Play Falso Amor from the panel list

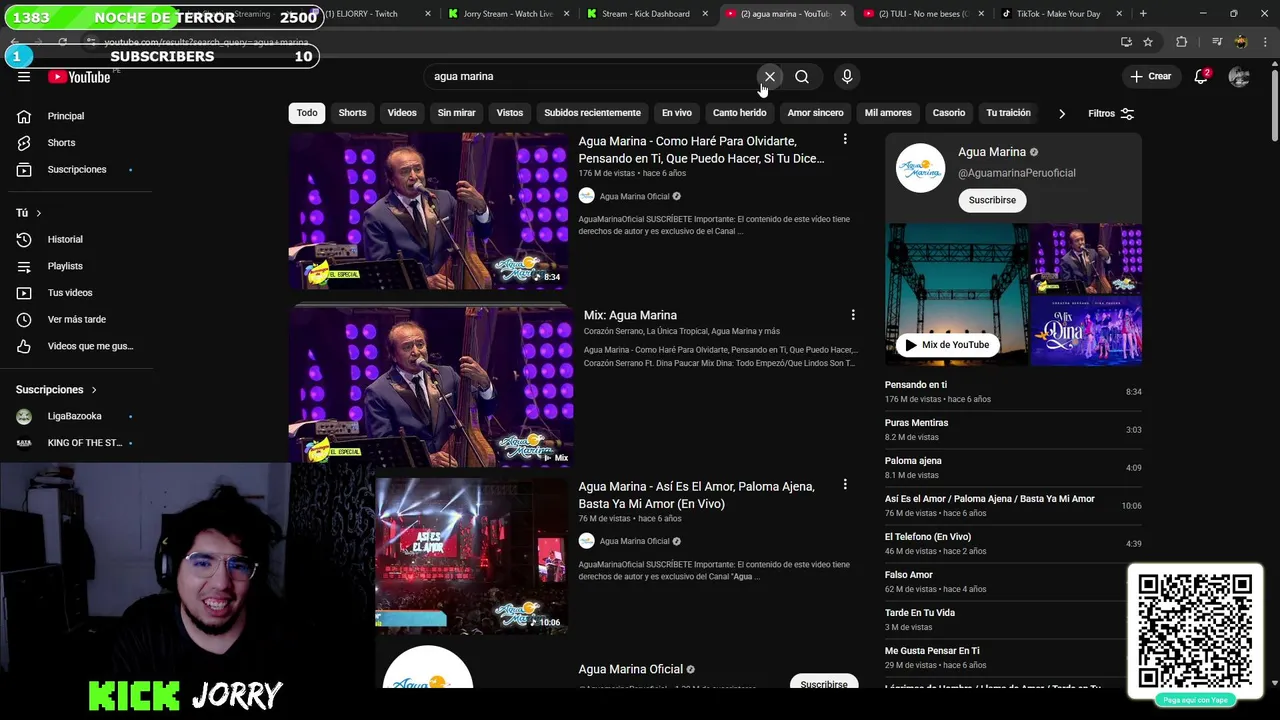1005,581
